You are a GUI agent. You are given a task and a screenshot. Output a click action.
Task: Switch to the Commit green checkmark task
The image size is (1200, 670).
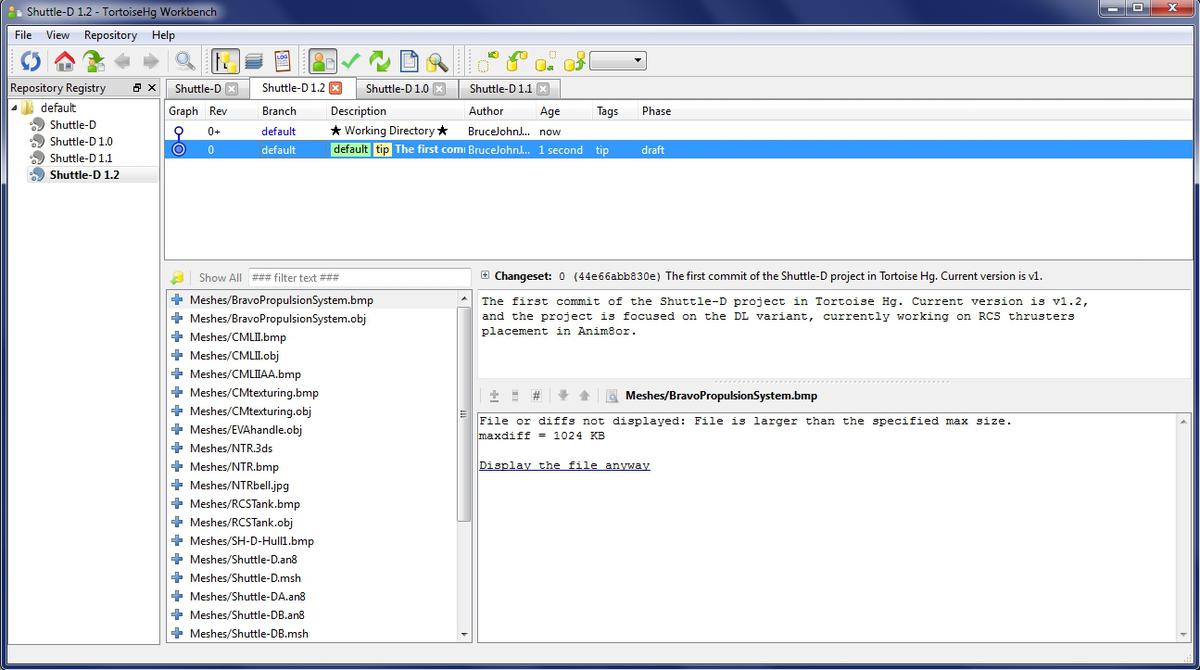click(351, 61)
